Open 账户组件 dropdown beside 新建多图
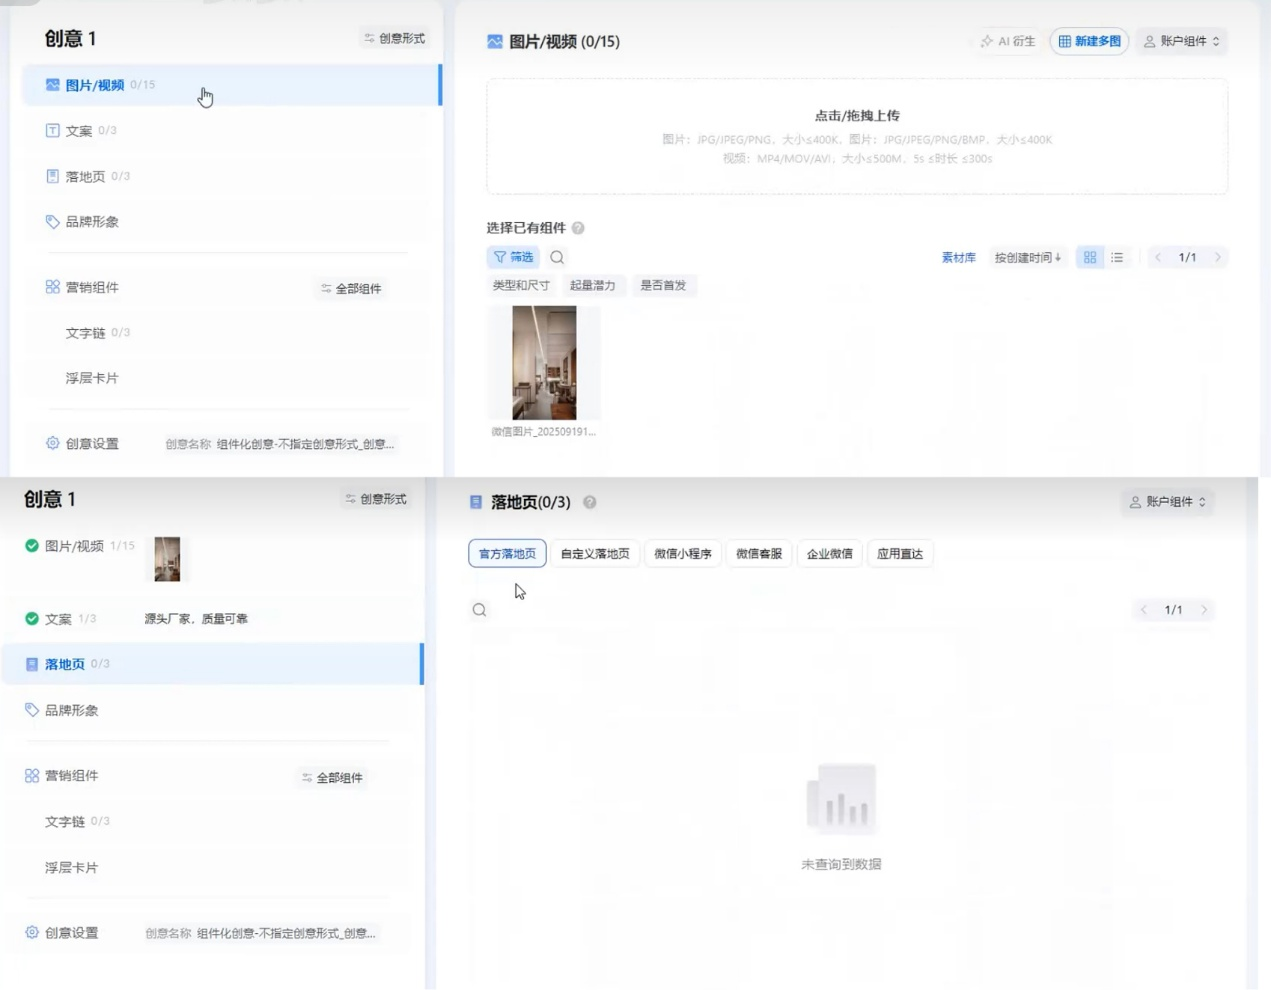 pos(1182,41)
